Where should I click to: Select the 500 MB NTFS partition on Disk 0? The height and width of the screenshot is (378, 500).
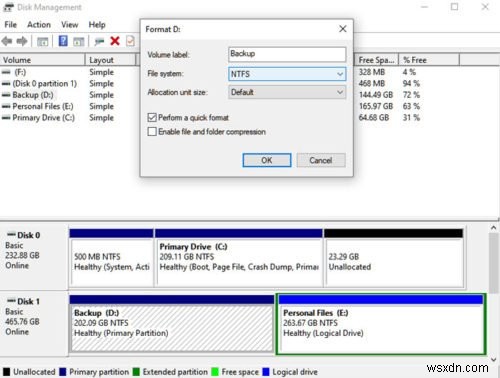pos(112,257)
